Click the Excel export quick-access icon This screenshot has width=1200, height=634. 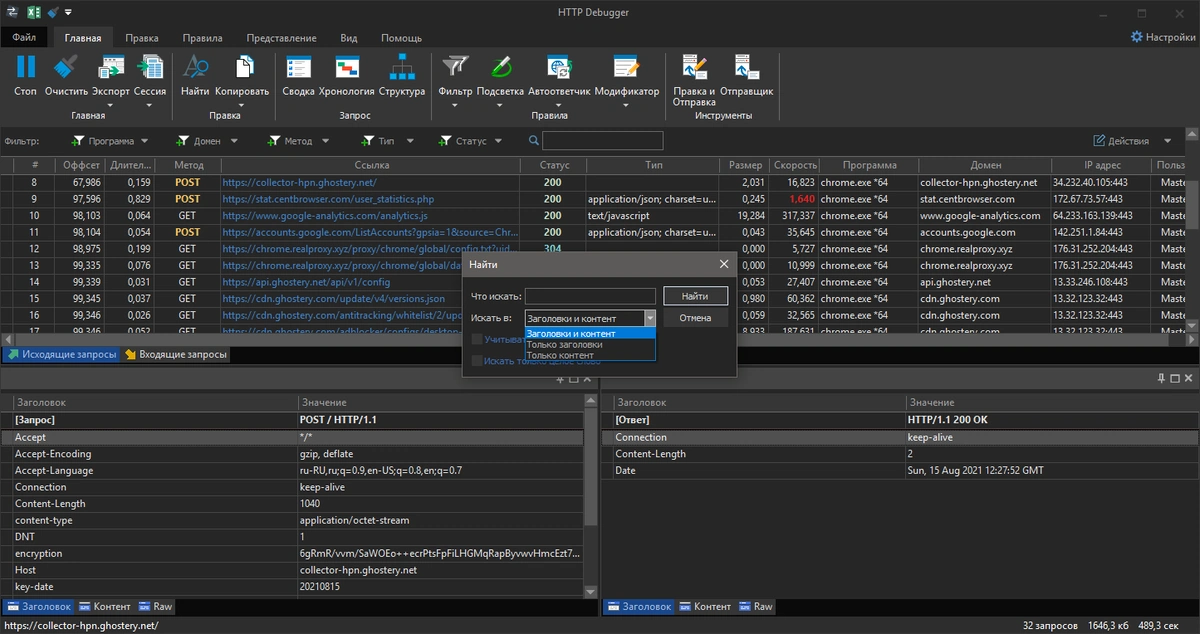coord(33,12)
